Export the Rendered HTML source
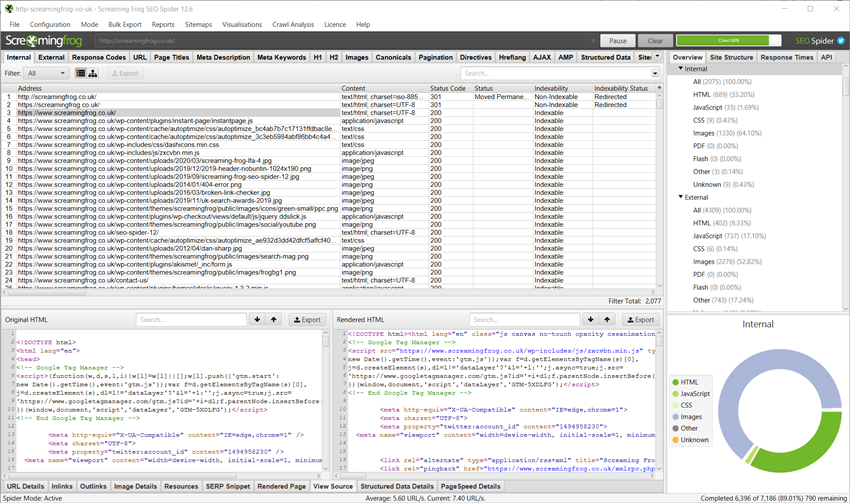The width and height of the screenshot is (850, 503). tap(640, 320)
